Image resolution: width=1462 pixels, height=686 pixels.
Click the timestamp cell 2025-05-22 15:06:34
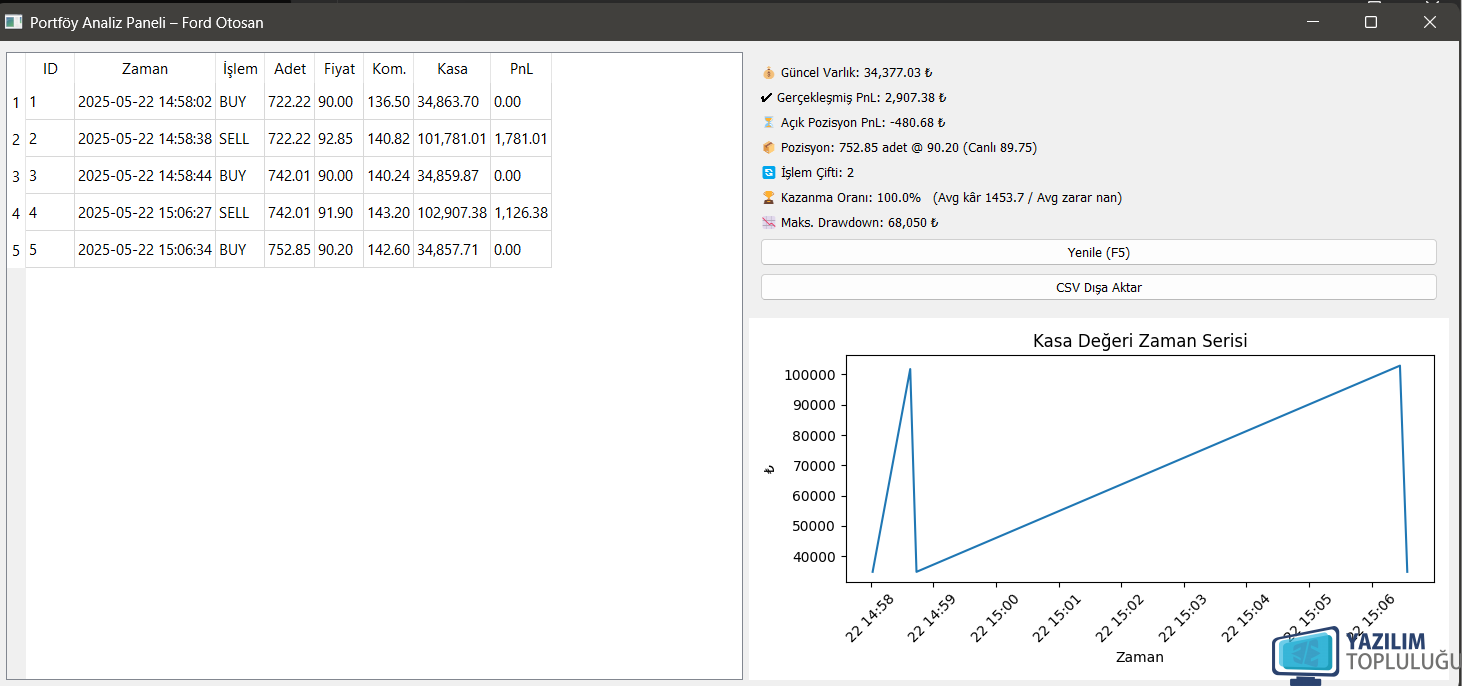[x=145, y=250]
